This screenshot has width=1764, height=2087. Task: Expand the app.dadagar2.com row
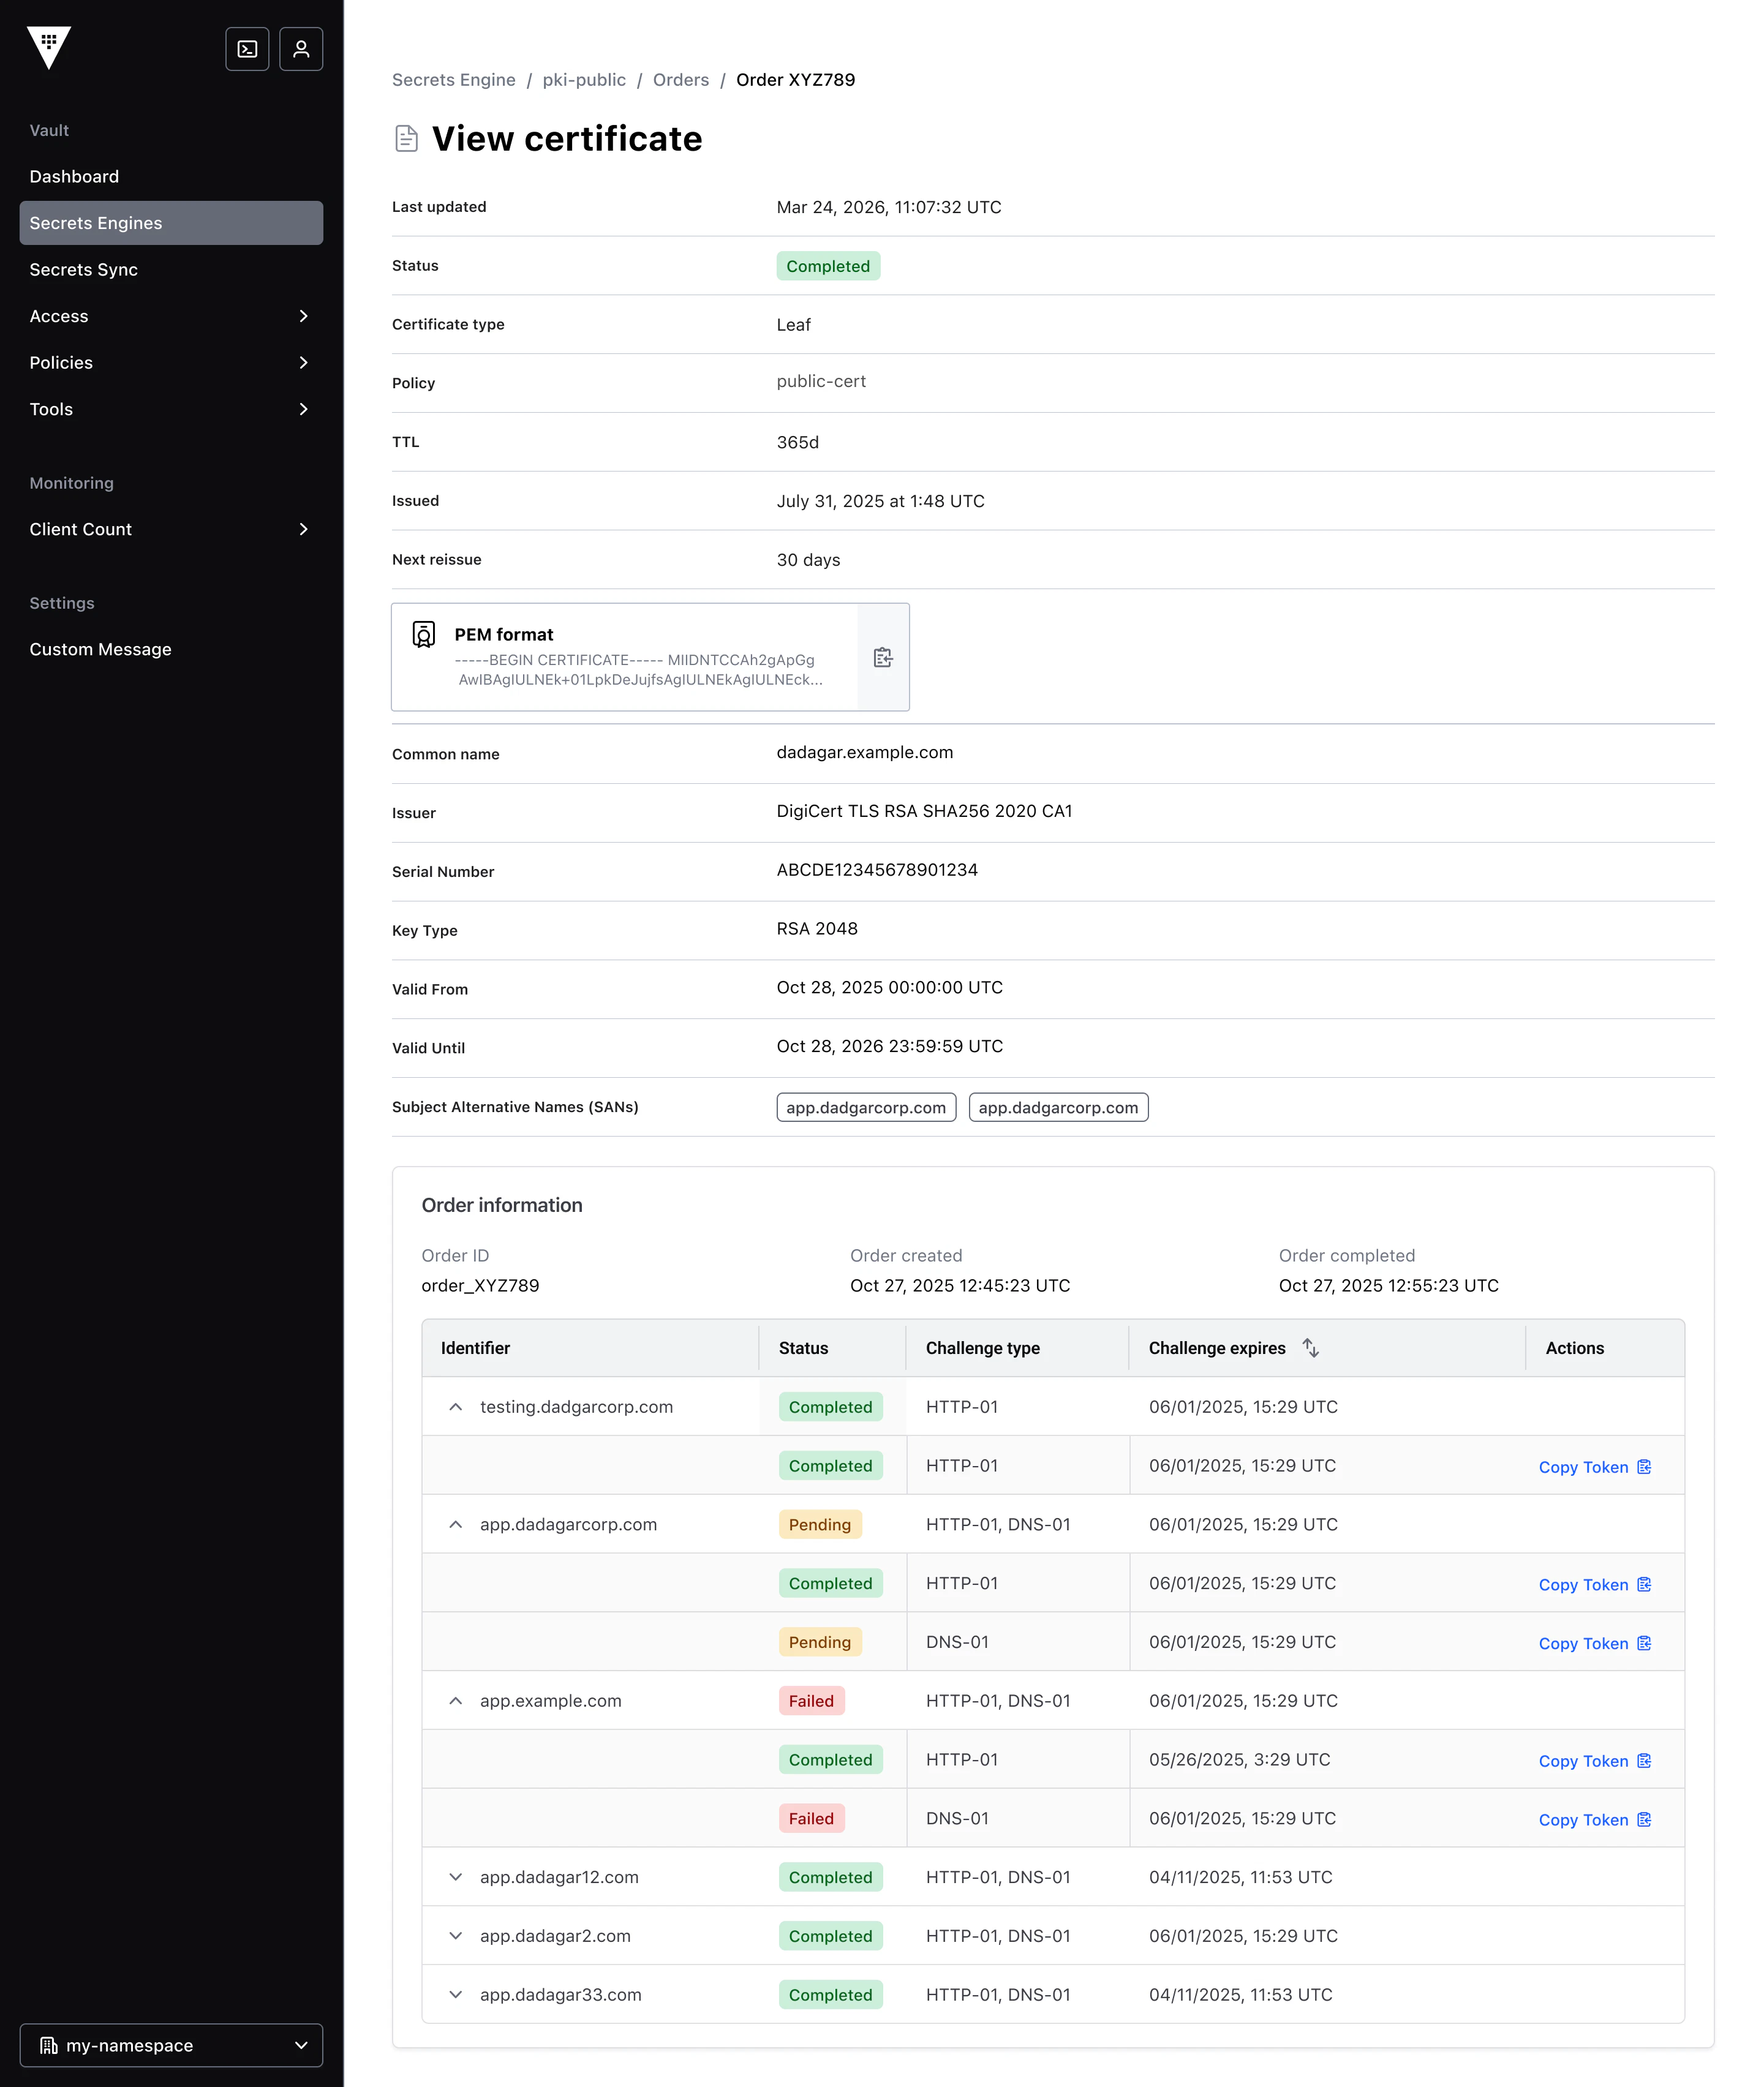tap(456, 1936)
